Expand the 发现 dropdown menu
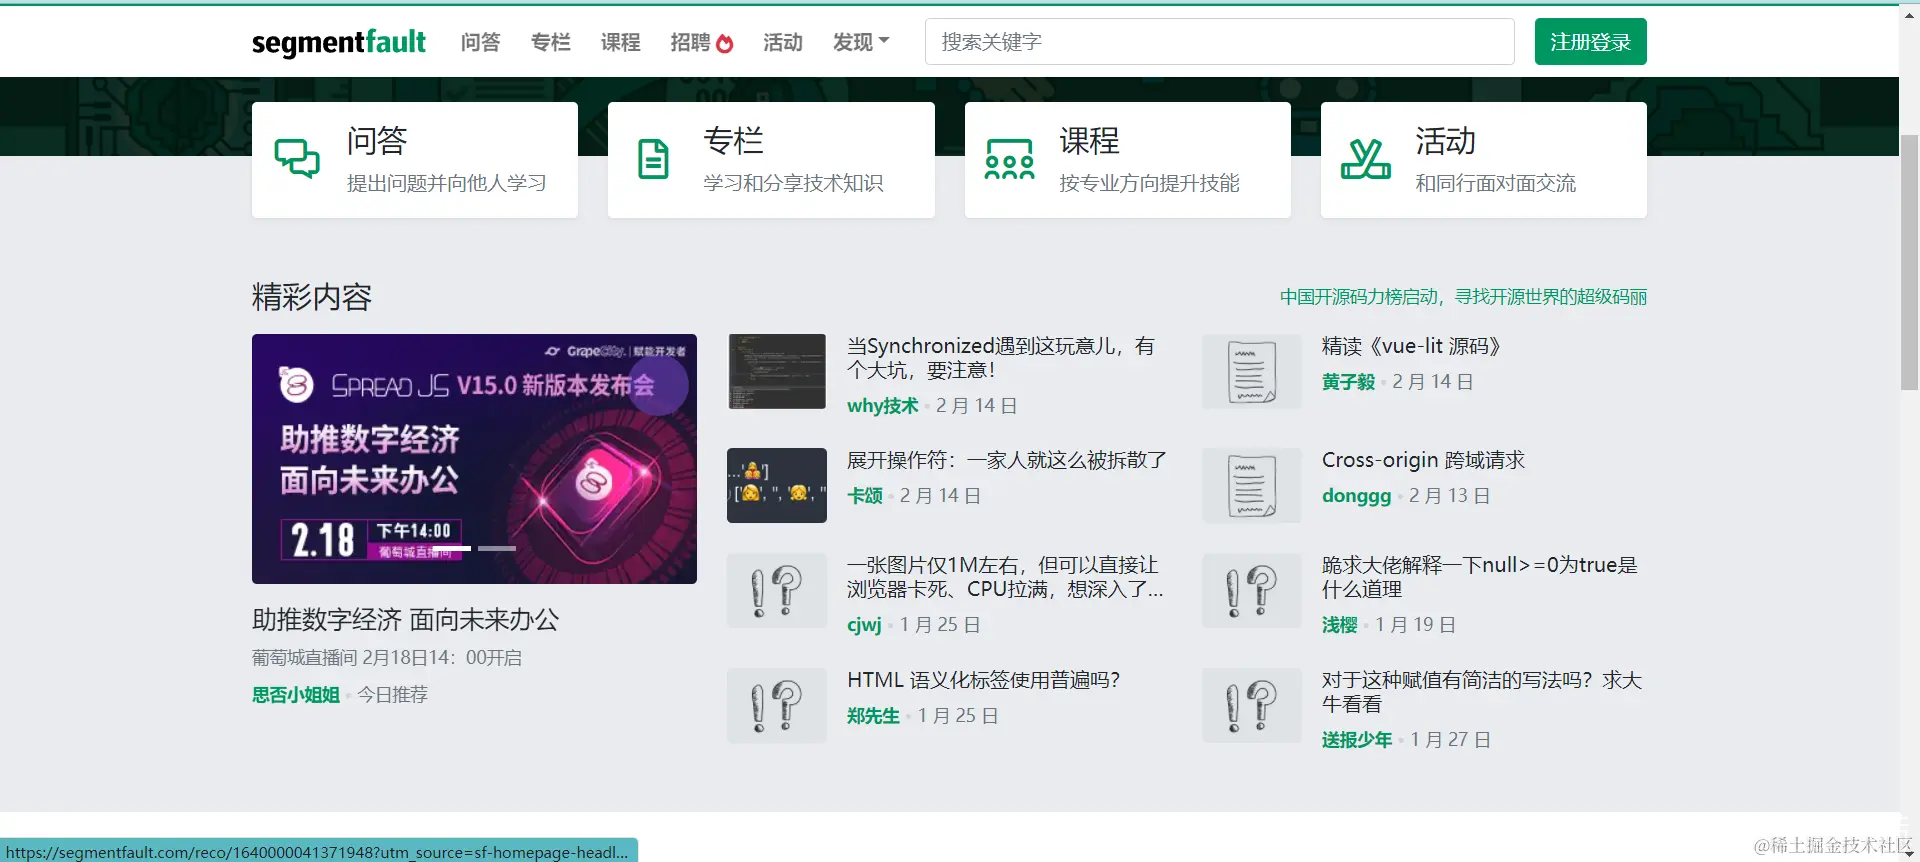The image size is (1920, 862). (x=861, y=42)
